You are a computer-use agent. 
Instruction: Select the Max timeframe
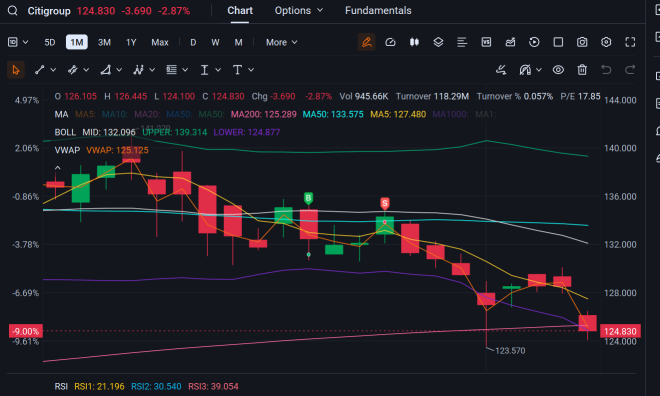(x=160, y=42)
